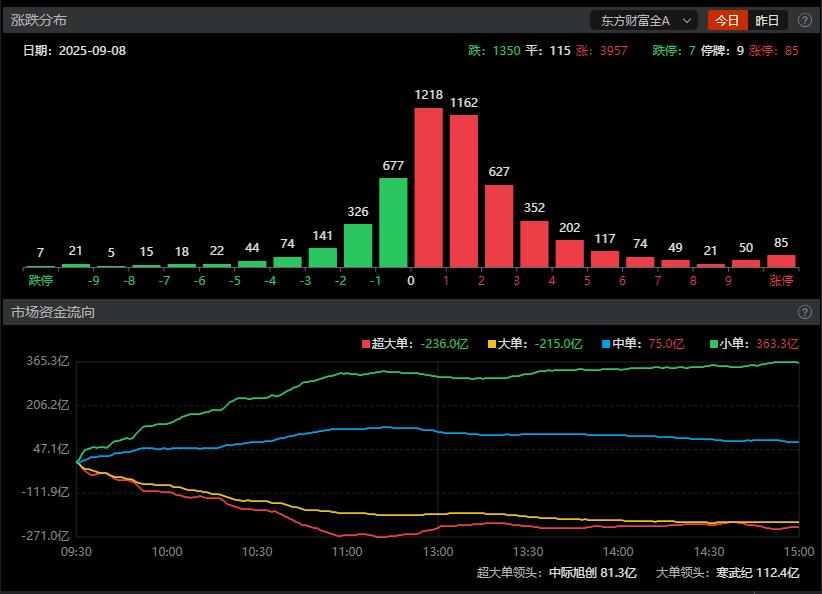
Task: Click the 平: 115 count
Action: (x=548, y=51)
